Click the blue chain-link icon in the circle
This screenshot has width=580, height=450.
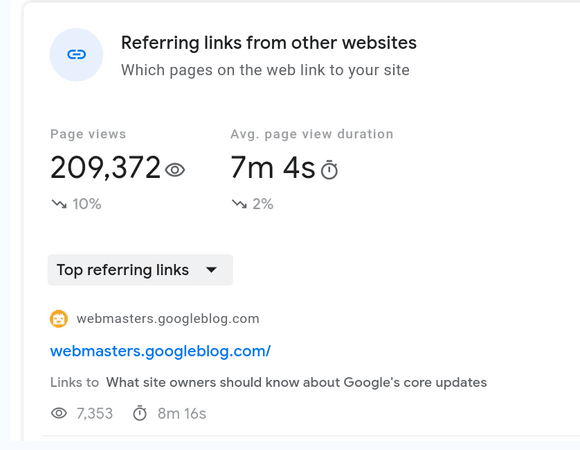tap(77, 55)
